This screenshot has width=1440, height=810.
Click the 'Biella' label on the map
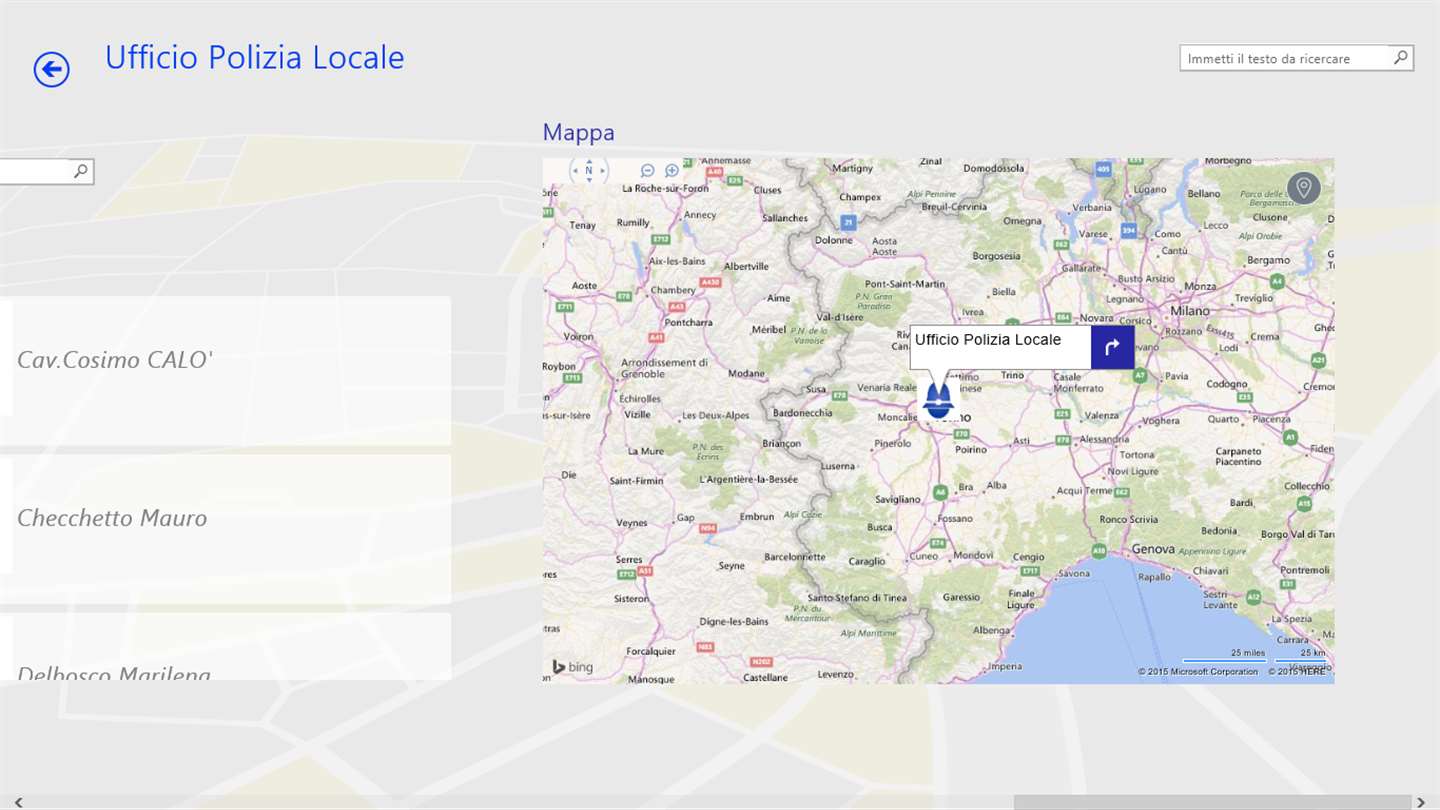pyautogui.click(x=1004, y=292)
